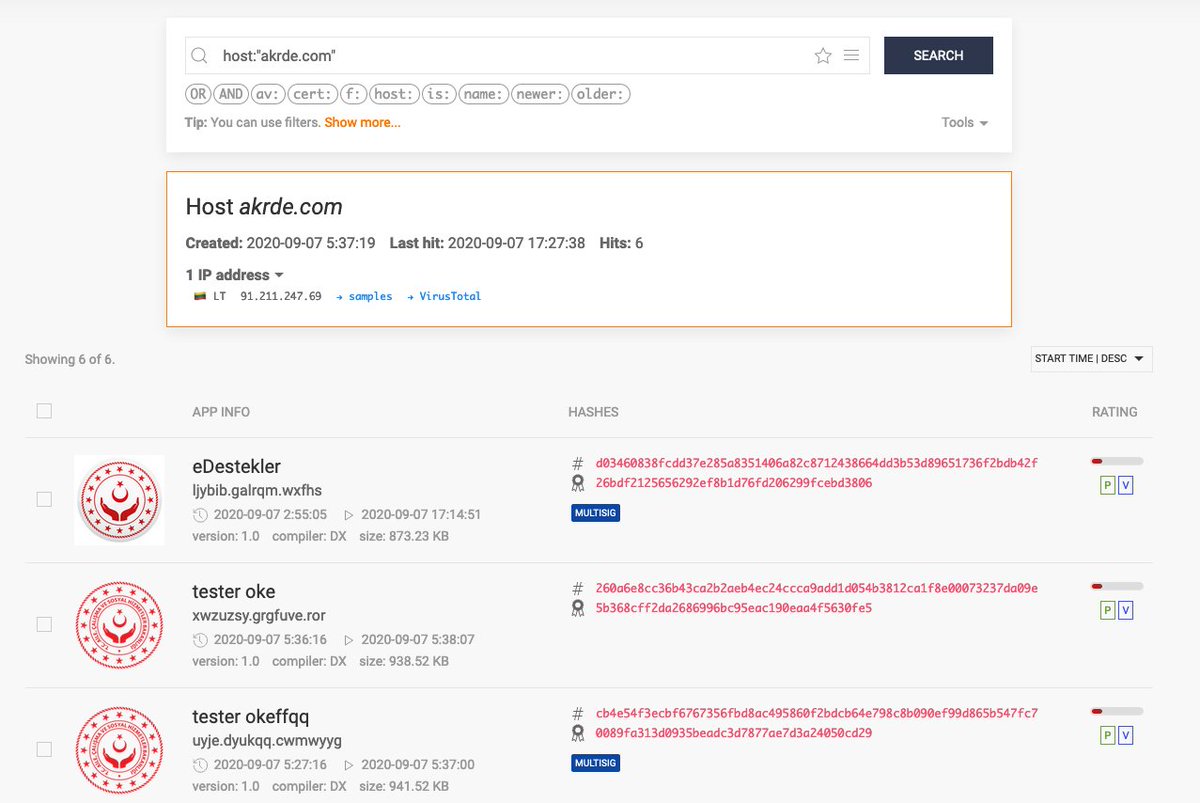The width and height of the screenshot is (1200, 803).
Task: Click the MULTISIG tag on tester okeffqq
Action: click(x=596, y=763)
